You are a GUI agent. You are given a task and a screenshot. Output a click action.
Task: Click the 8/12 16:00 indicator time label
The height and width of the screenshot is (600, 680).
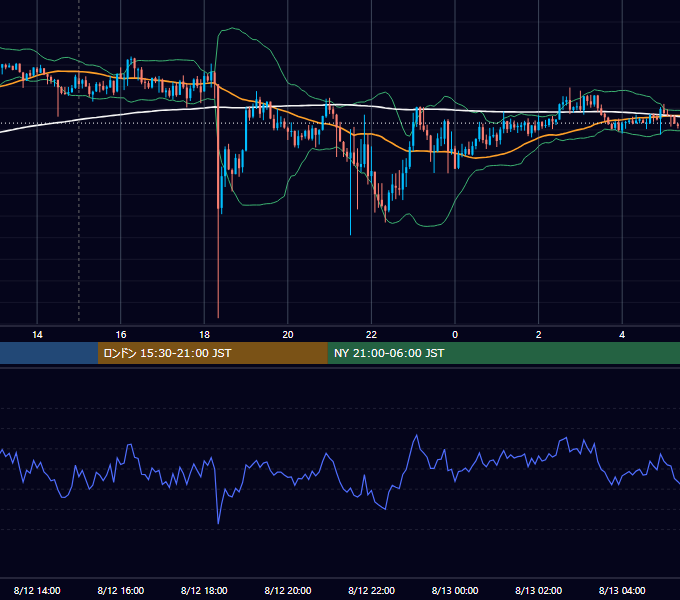click(x=121, y=590)
